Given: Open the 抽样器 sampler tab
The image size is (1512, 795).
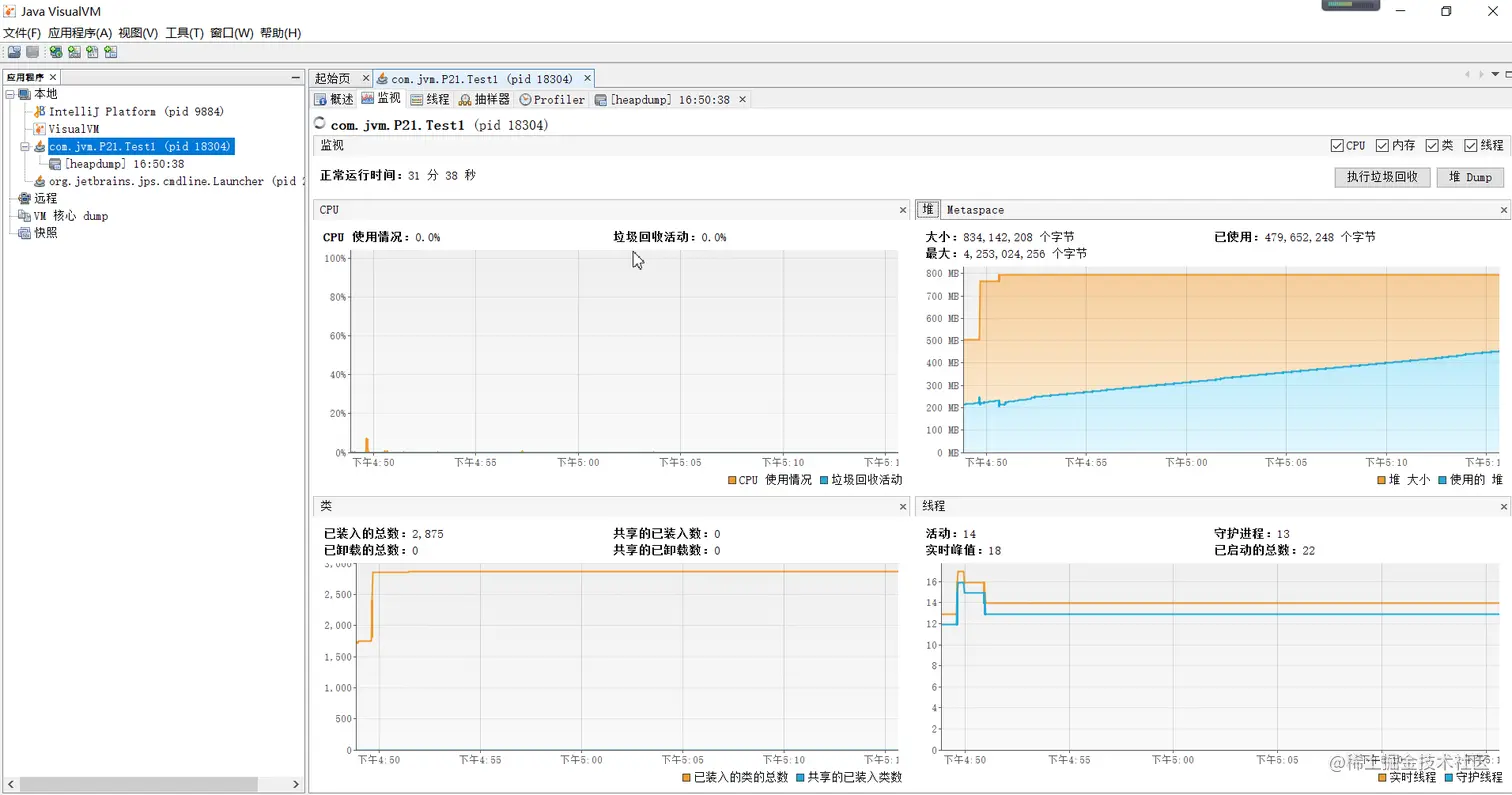Looking at the screenshot, I should tap(485, 100).
